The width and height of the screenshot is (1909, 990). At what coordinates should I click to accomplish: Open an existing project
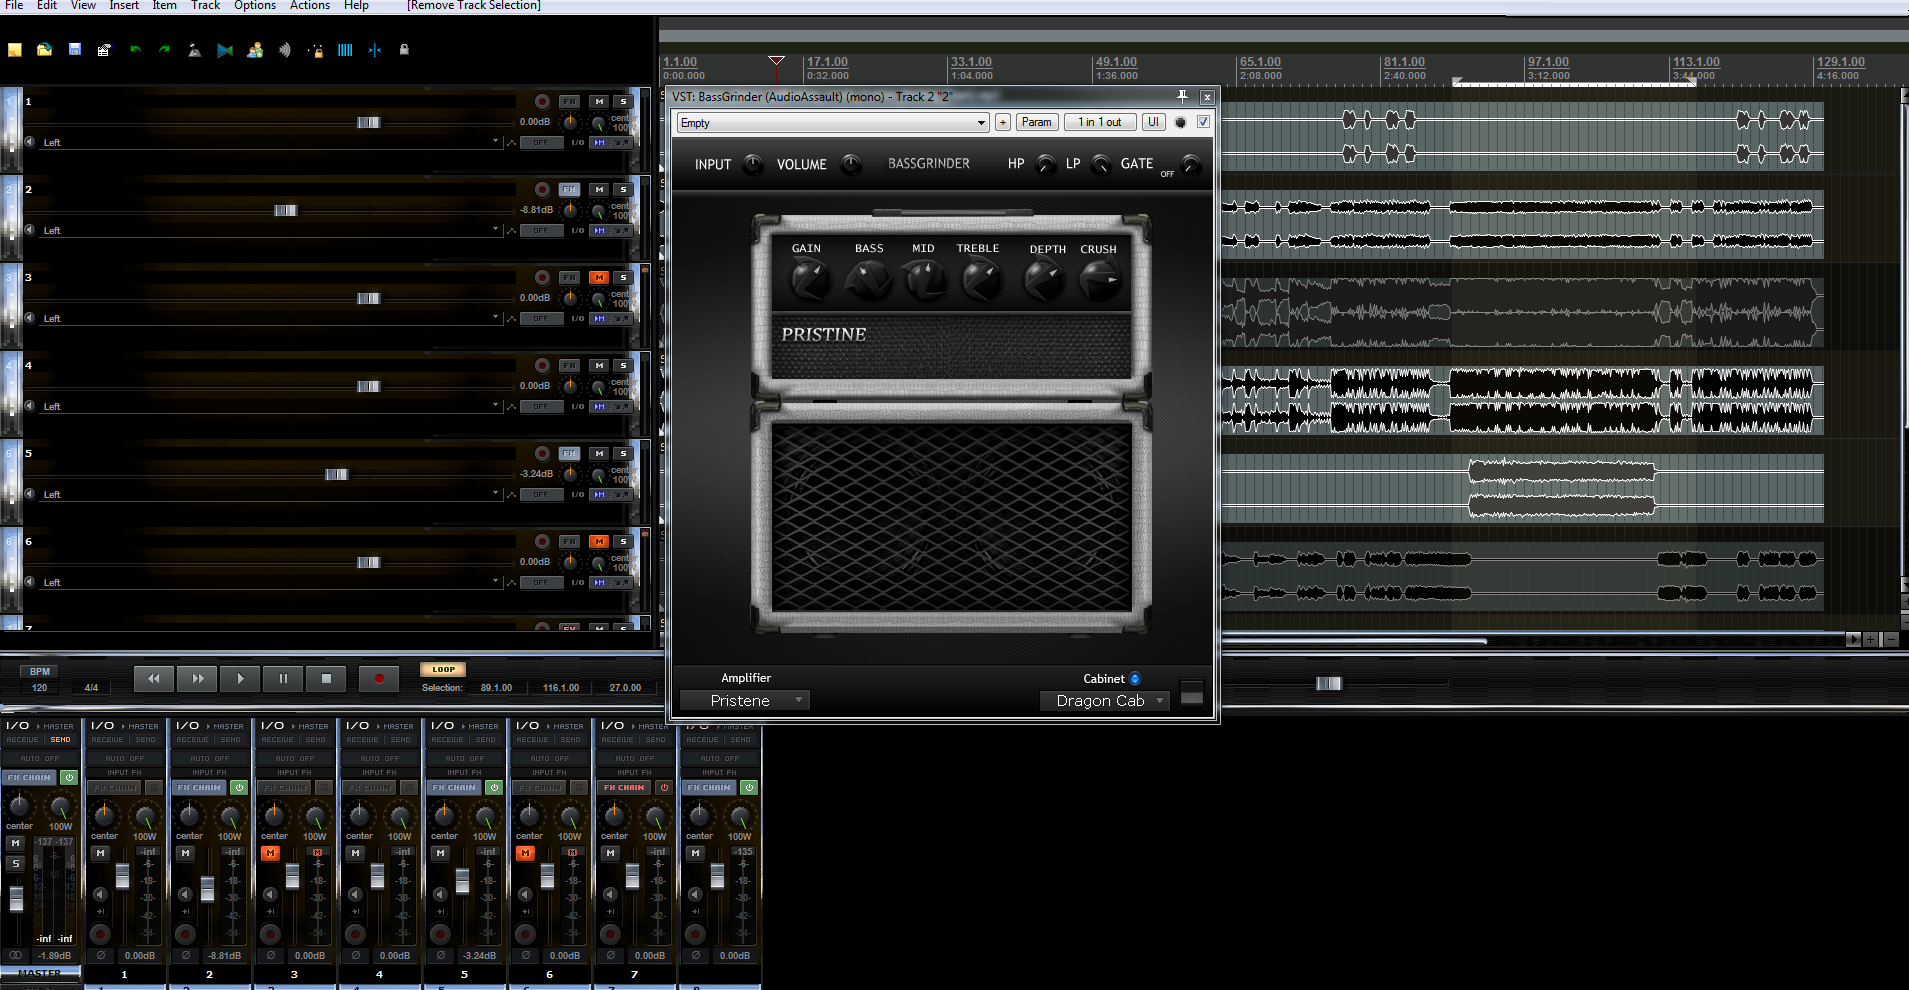pos(45,50)
